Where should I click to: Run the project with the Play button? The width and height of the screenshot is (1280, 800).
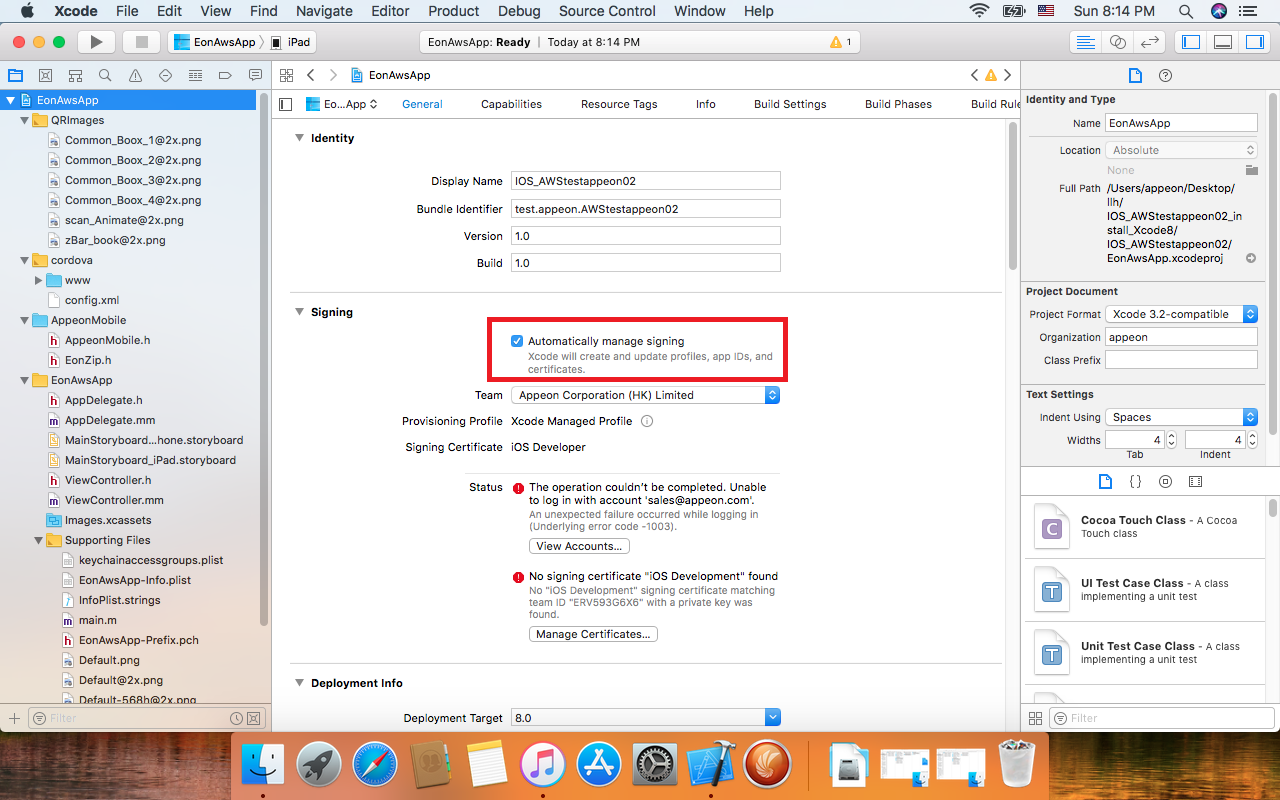[x=97, y=42]
